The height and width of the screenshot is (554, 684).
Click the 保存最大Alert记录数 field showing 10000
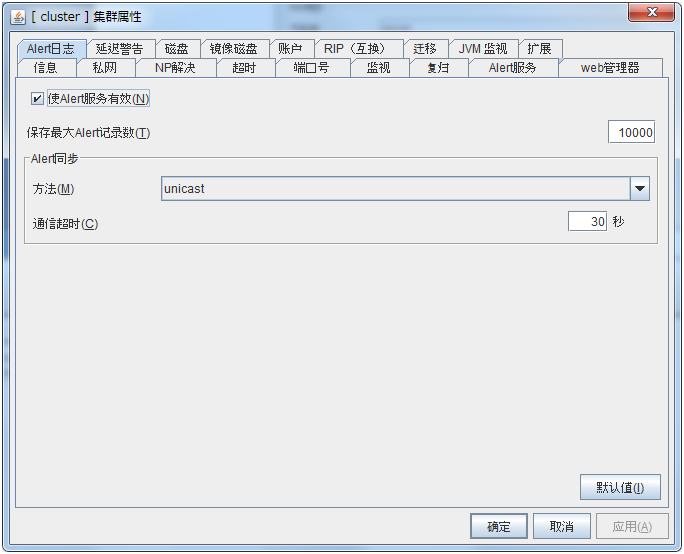pos(631,132)
